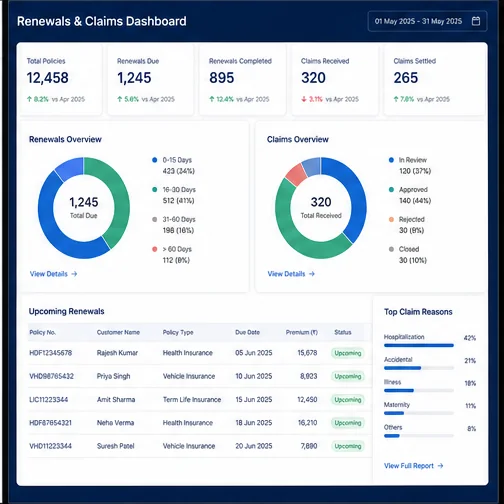Select the Total Policies card
Viewport: 504px width, 504px height.
coord(60,80)
